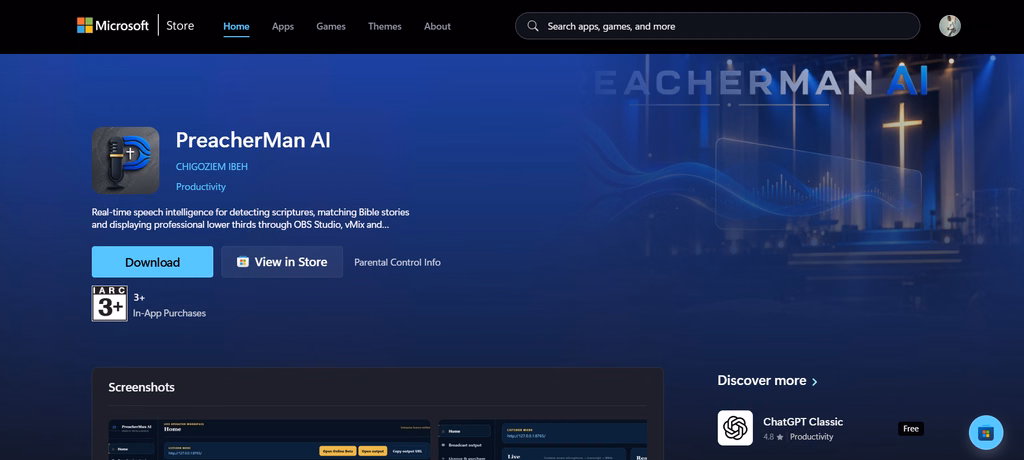Click the Screenshots heading
The height and width of the screenshot is (460, 1024).
142,387
